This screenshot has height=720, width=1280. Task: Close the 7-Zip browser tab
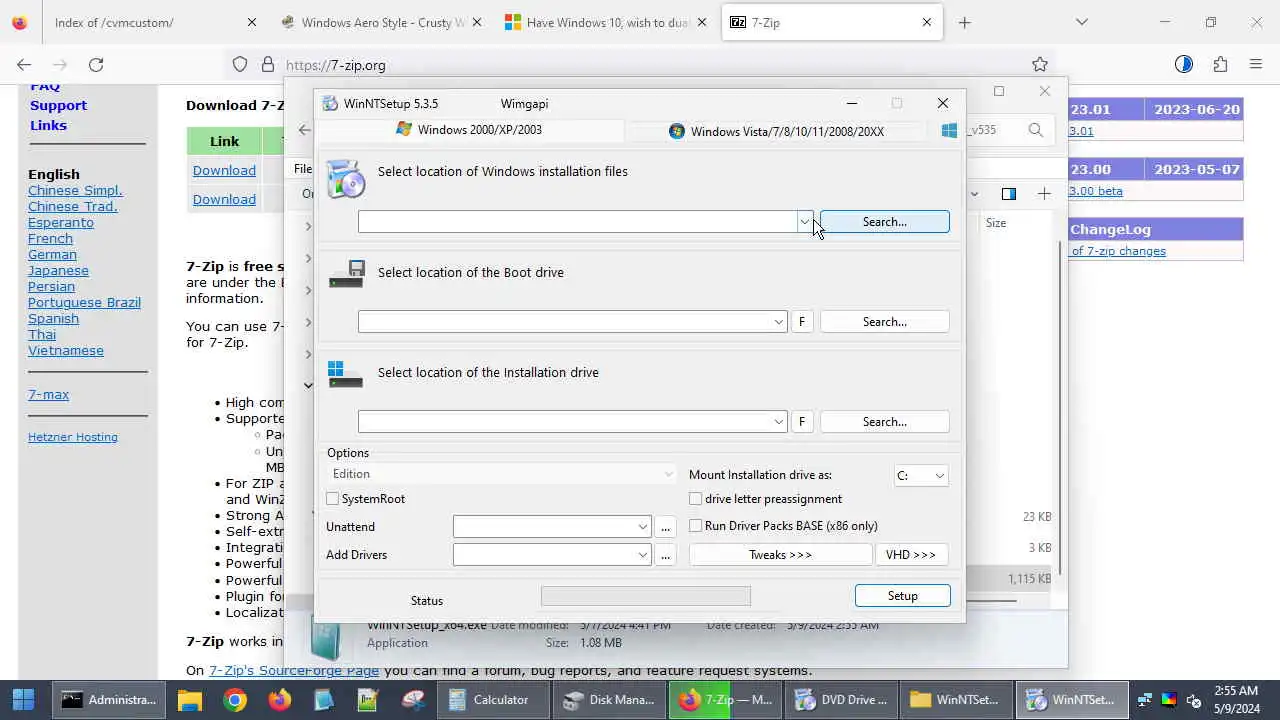click(927, 22)
